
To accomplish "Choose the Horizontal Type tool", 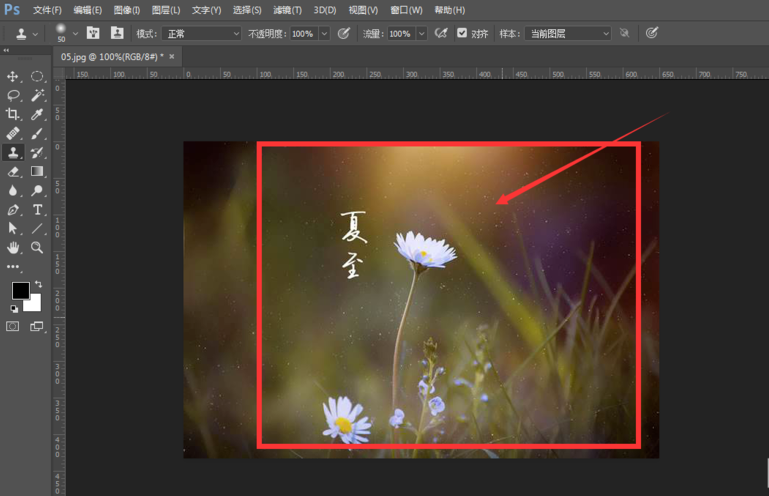I will [x=37, y=210].
